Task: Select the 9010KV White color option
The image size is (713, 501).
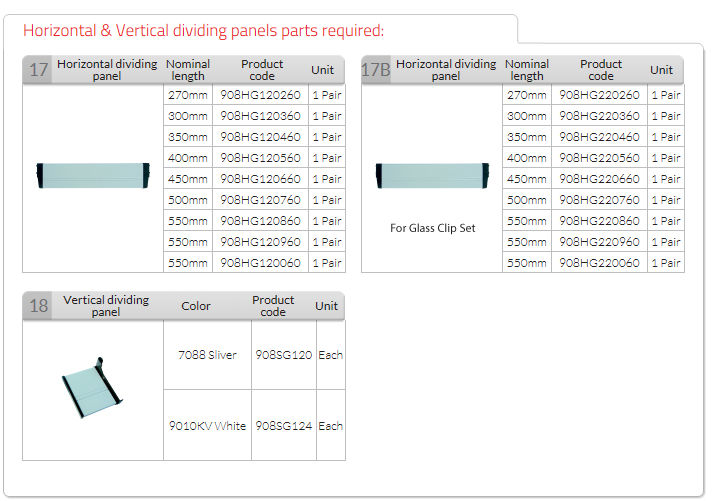Action: click(x=207, y=426)
